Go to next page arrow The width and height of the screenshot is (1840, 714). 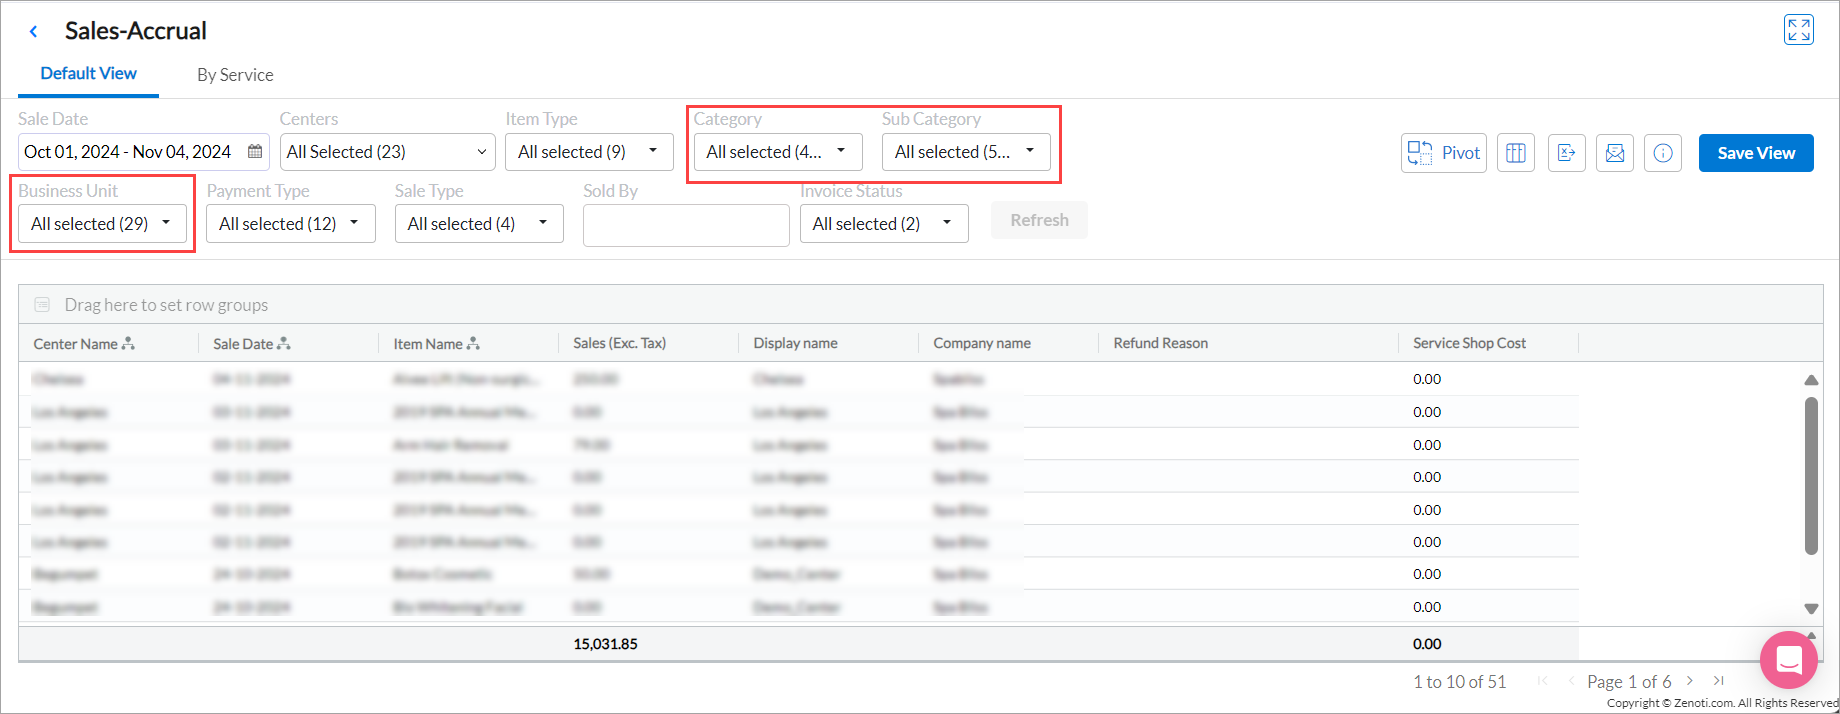(1690, 681)
